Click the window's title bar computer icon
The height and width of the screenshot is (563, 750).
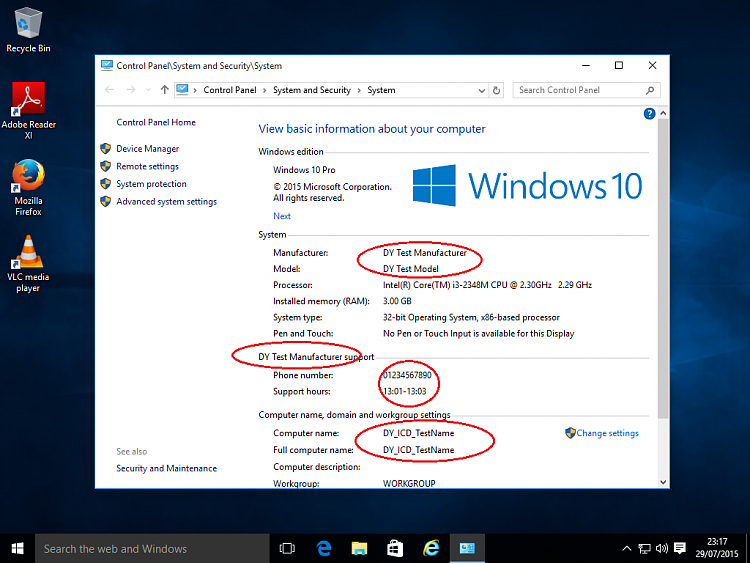[107, 66]
